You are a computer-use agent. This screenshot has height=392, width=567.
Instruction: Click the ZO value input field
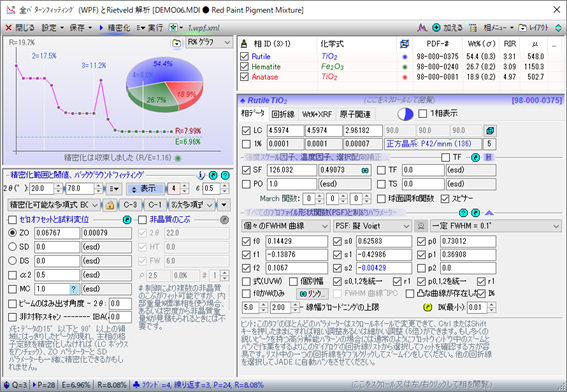(x=57, y=233)
